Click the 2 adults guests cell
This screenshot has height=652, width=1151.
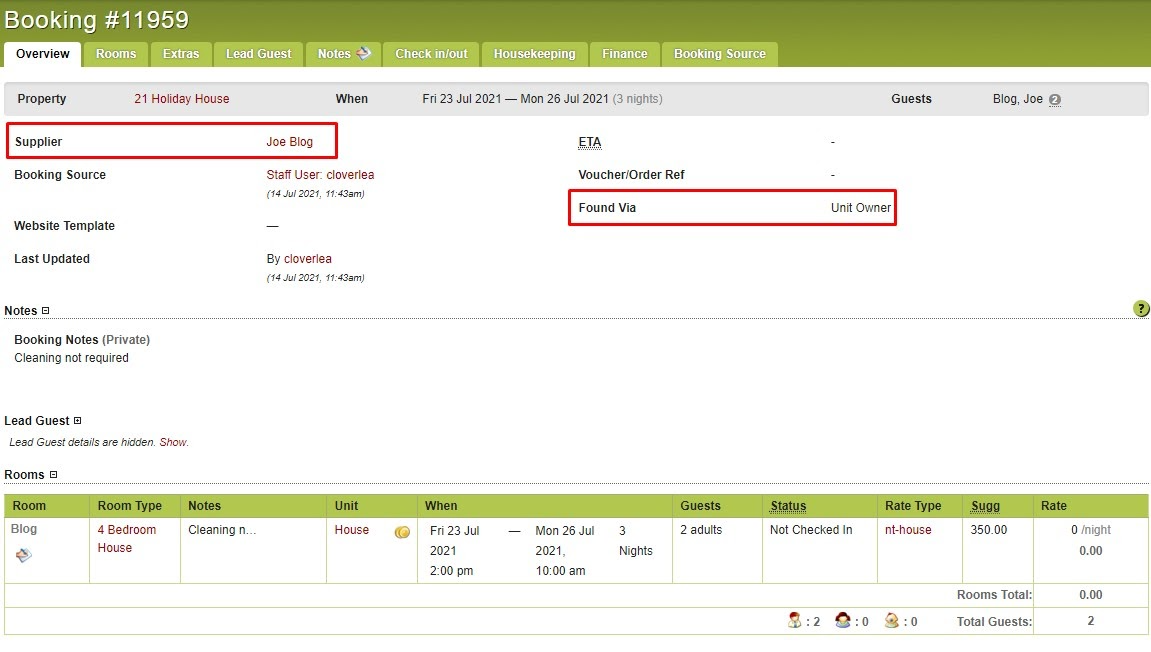pos(701,529)
